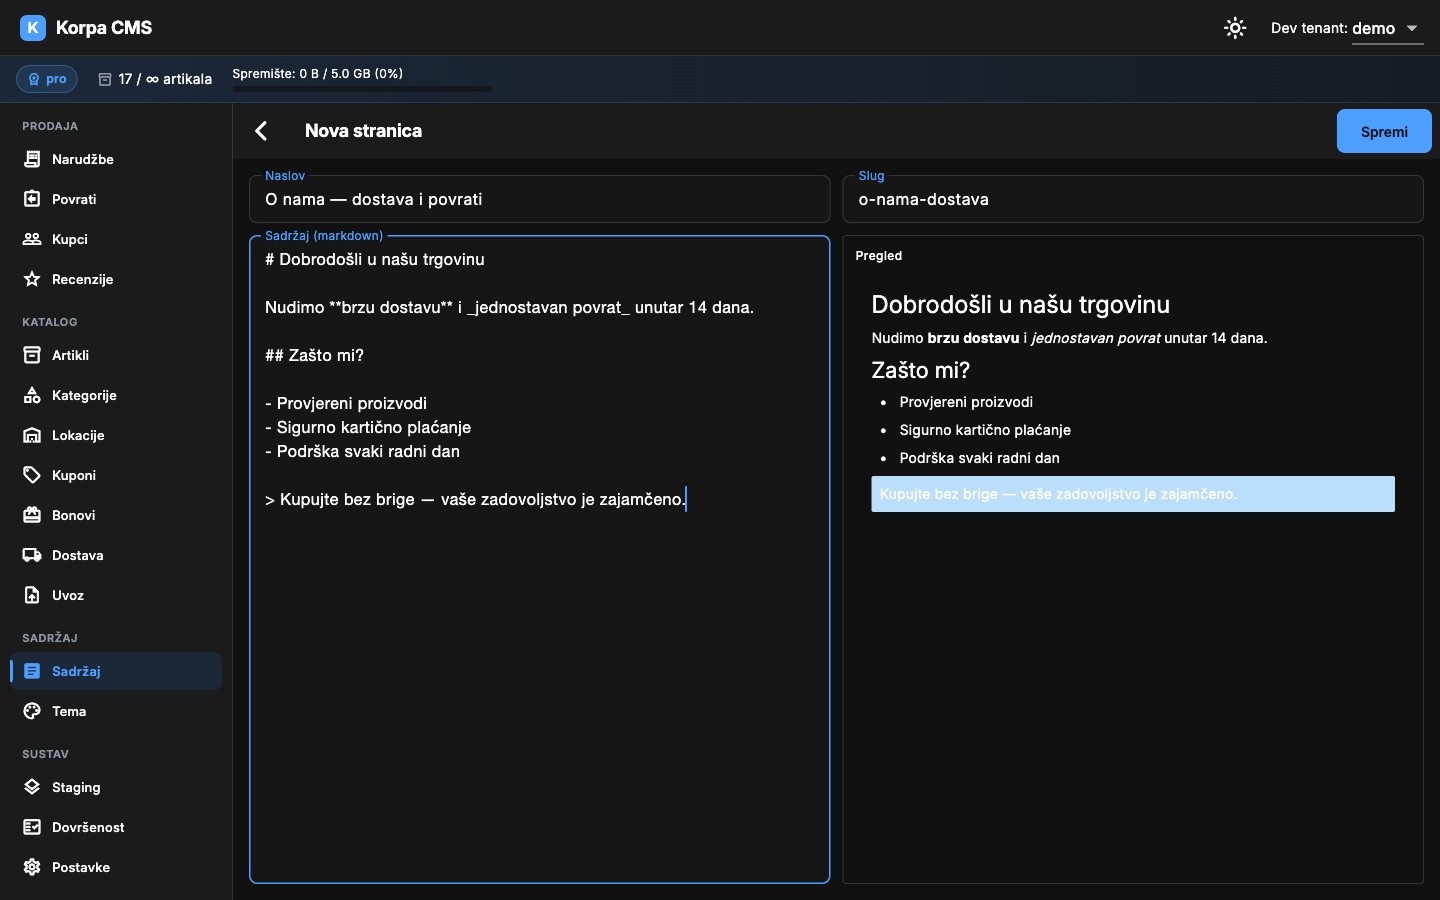Open Uvoz icon in sidebar

[x=32, y=595]
